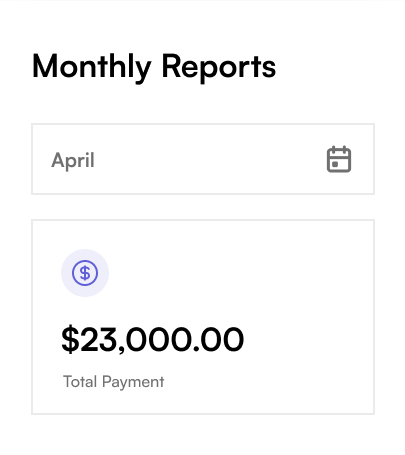Image resolution: width=405 pixels, height=455 pixels.
Task: Click the word Reports in the heading
Action: (x=219, y=68)
